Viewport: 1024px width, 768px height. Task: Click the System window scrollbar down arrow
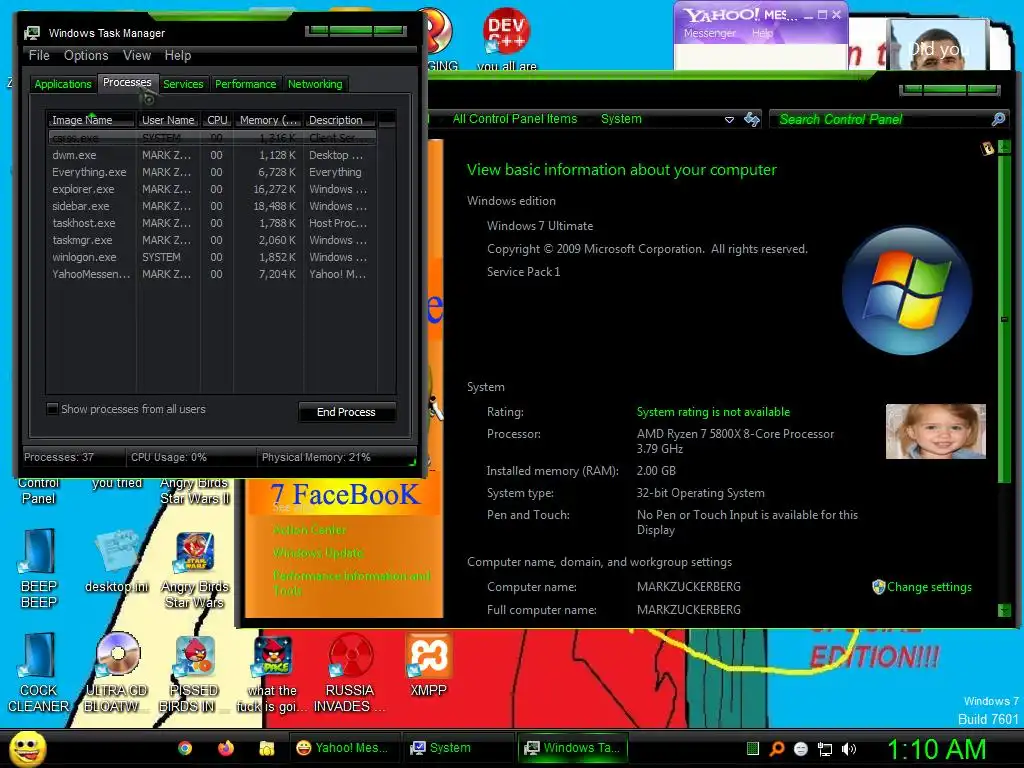pyautogui.click(x=1004, y=611)
